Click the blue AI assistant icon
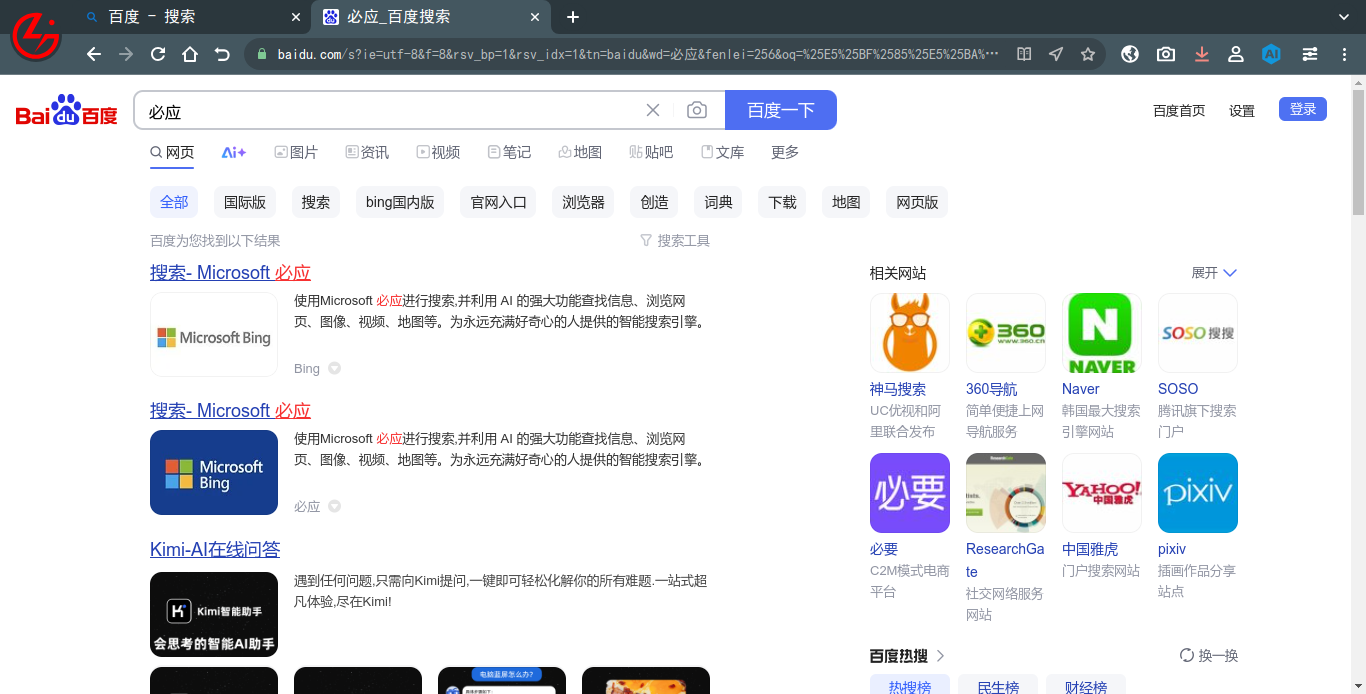The width and height of the screenshot is (1366, 694). click(x=1271, y=54)
